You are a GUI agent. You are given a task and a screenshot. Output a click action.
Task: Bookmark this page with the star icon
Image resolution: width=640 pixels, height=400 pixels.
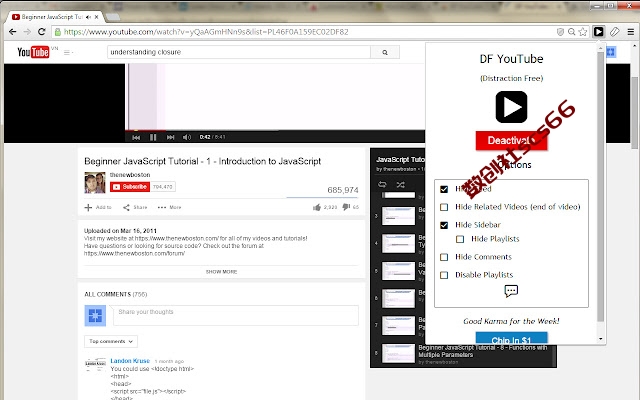point(583,32)
